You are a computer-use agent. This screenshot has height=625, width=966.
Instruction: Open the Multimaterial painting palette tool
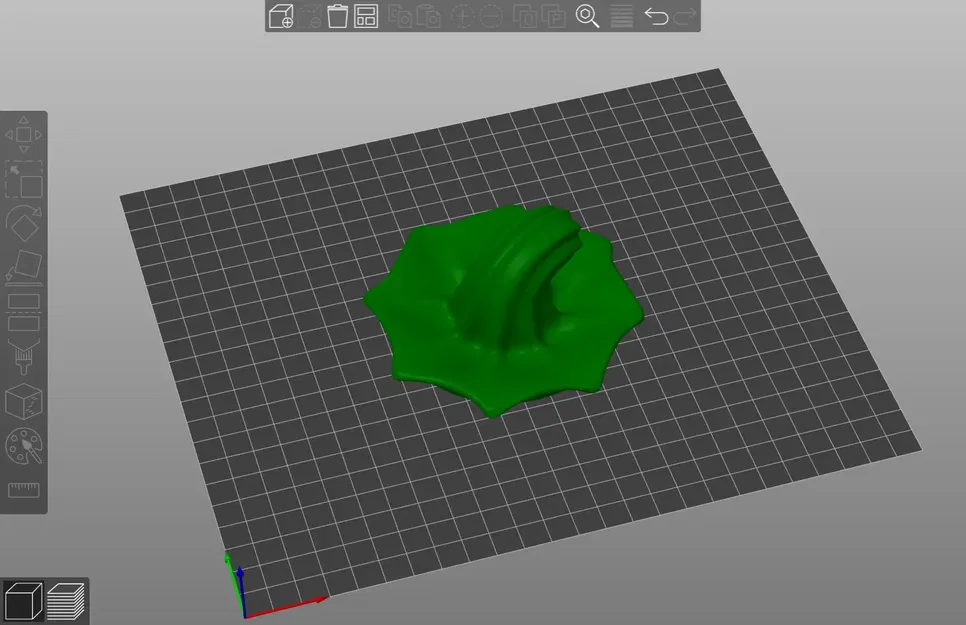pyautogui.click(x=23, y=446)
